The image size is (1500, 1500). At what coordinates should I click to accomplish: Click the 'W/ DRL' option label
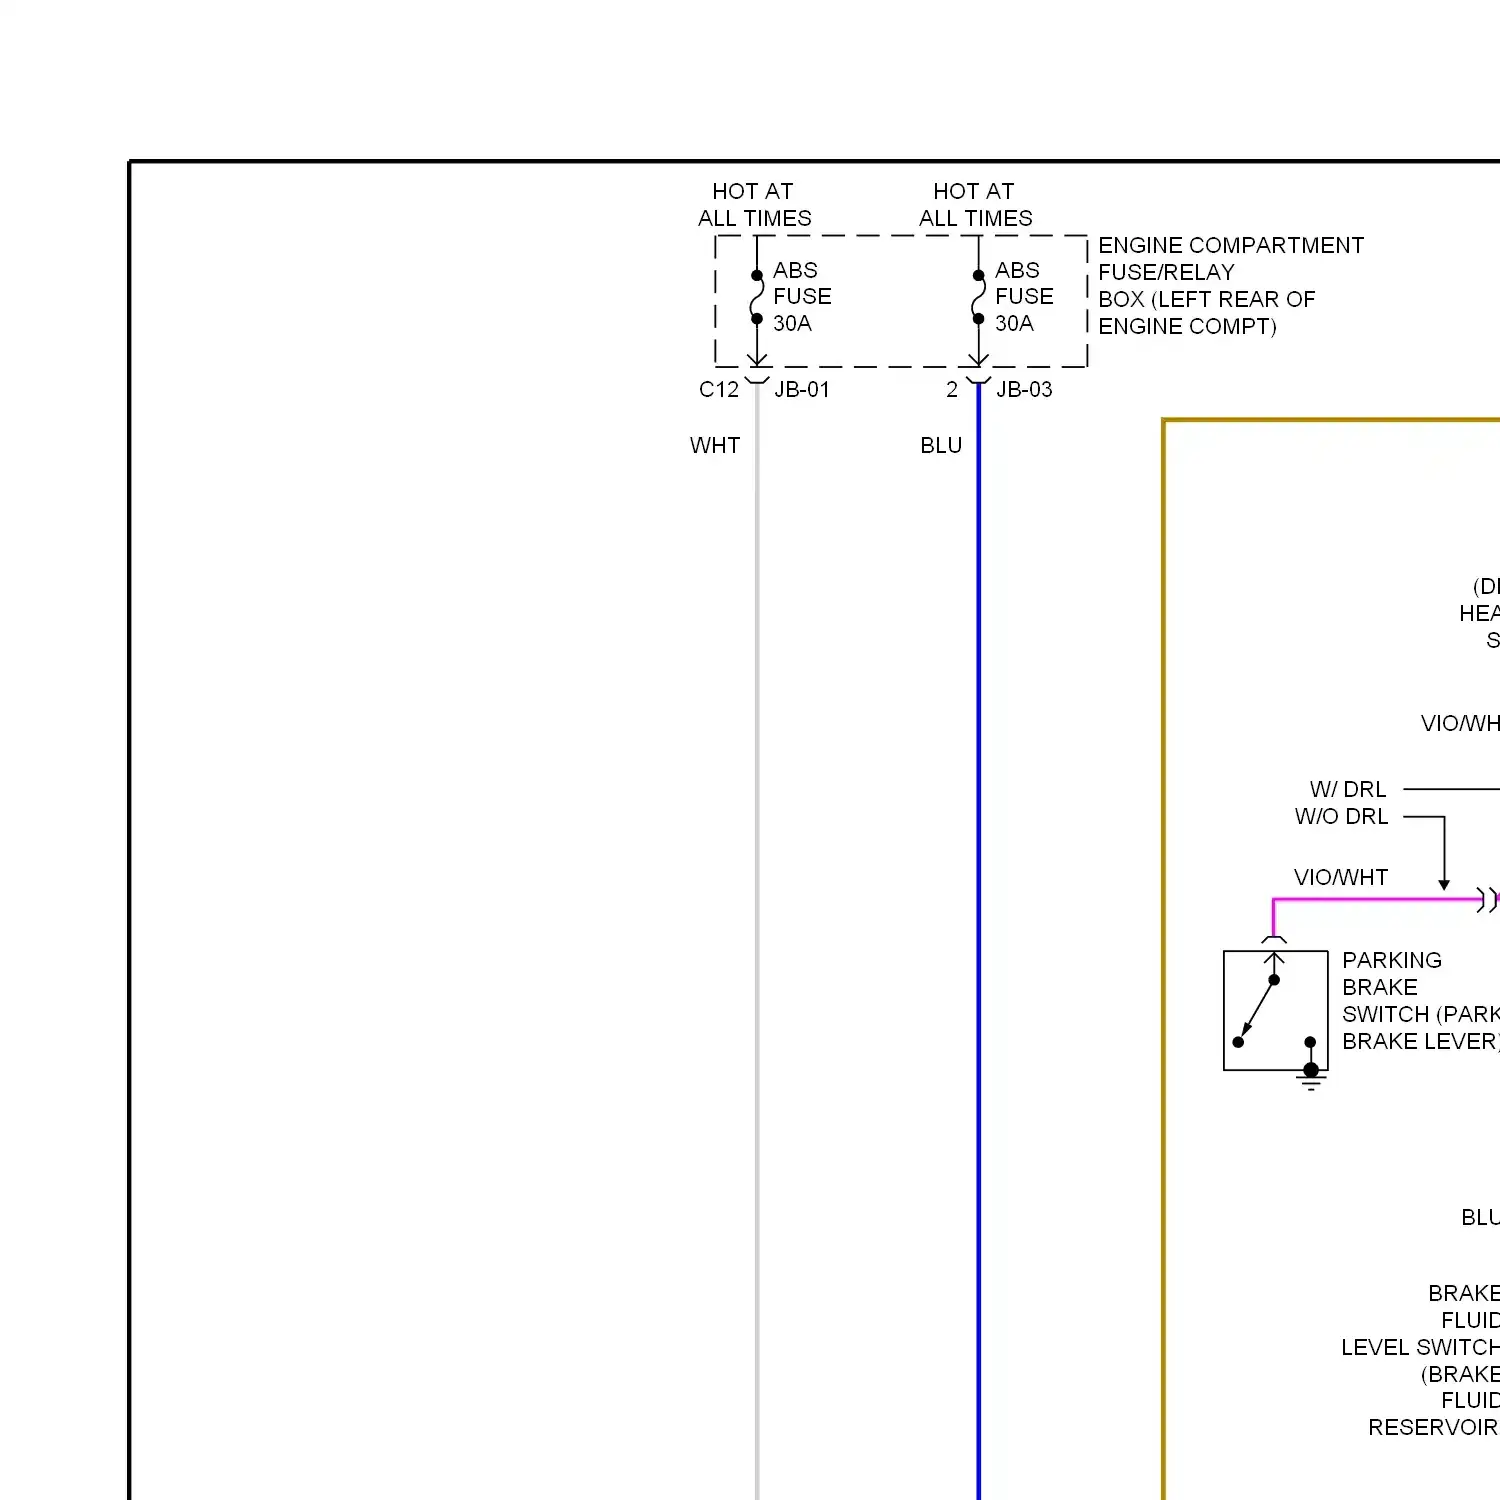[1348, 790]
